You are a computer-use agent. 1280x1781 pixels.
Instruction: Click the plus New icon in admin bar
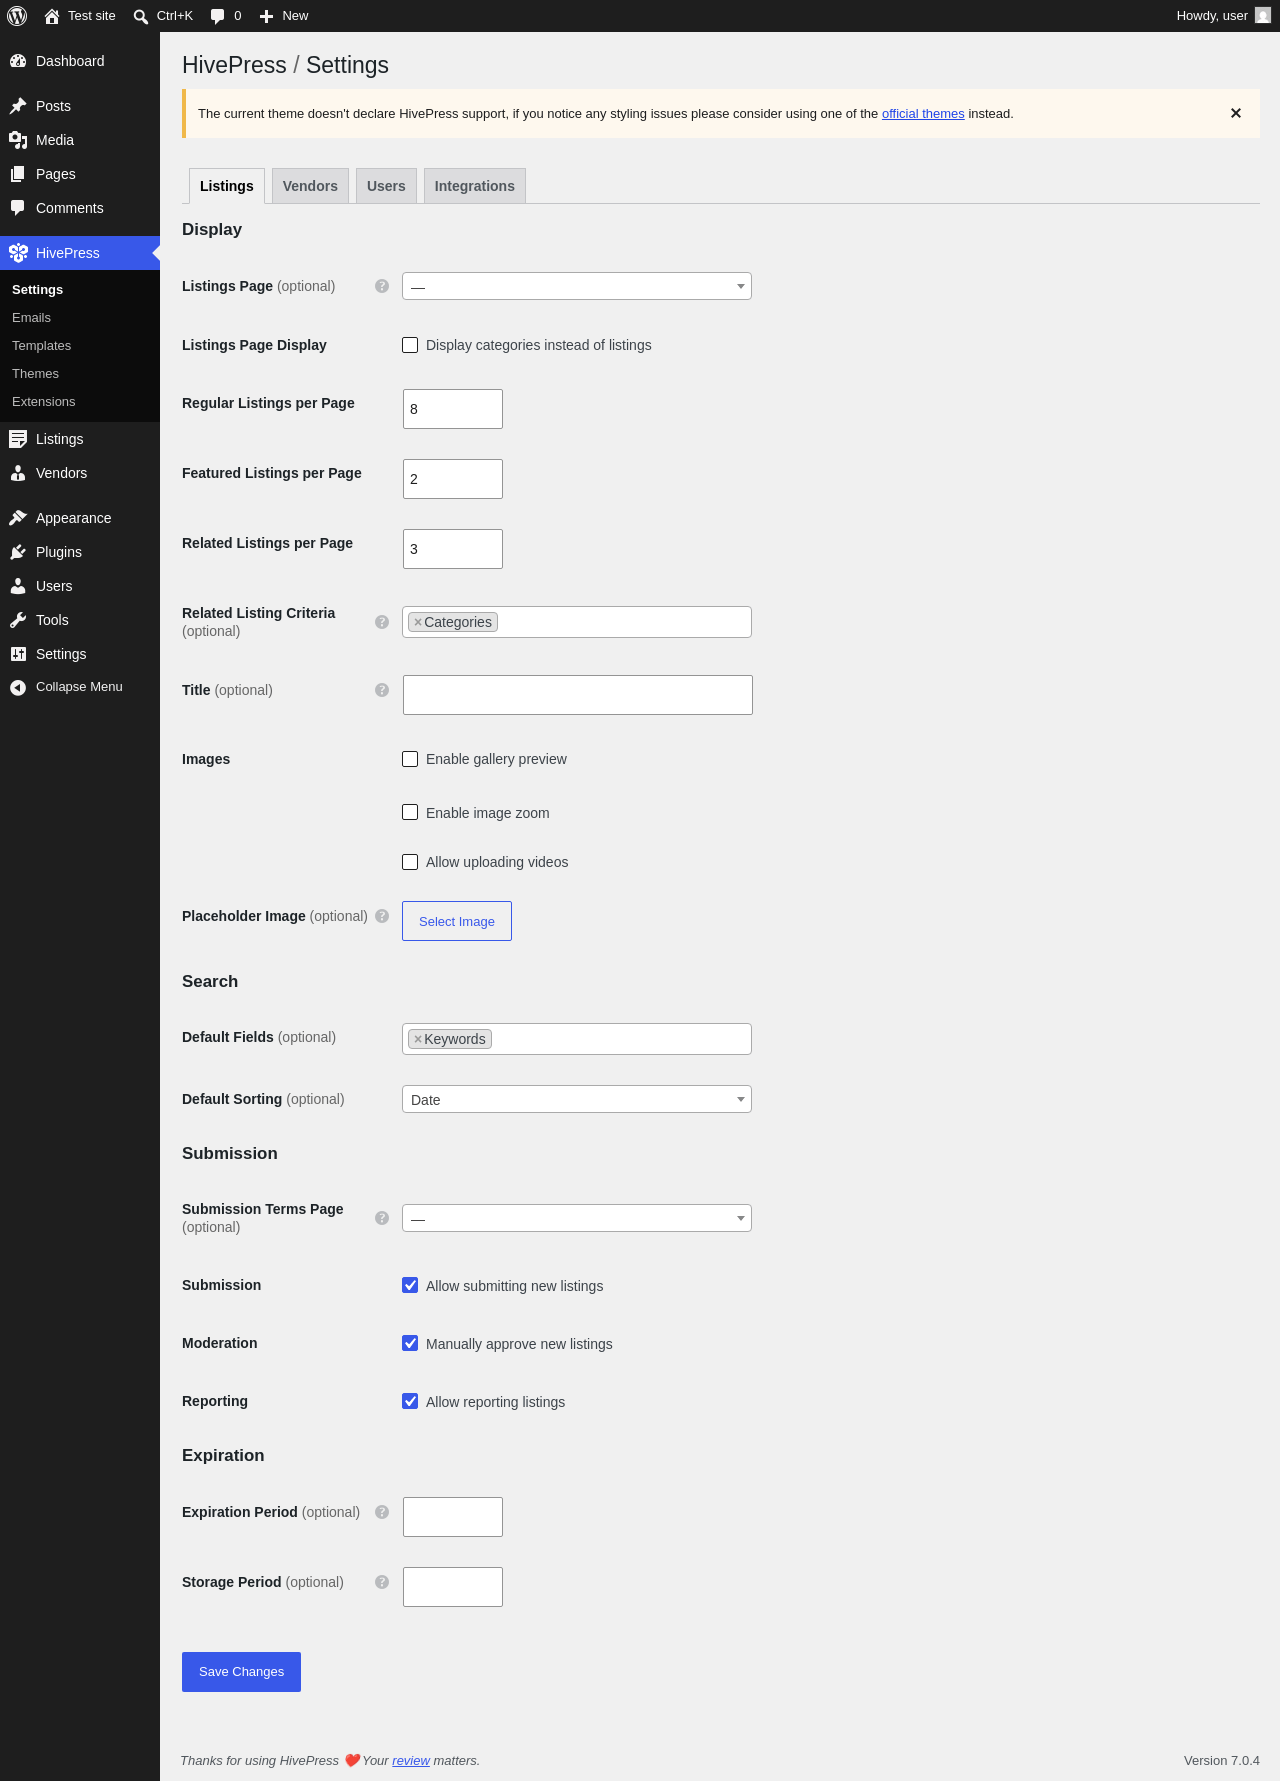[266, 16]
